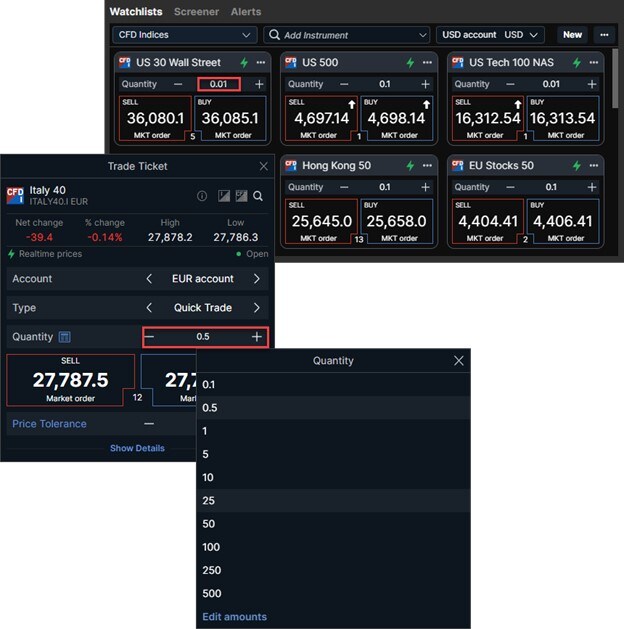Decrease US 30 Wall Street quantity
The width and height of the screenshot is (624, 629).
178,84
